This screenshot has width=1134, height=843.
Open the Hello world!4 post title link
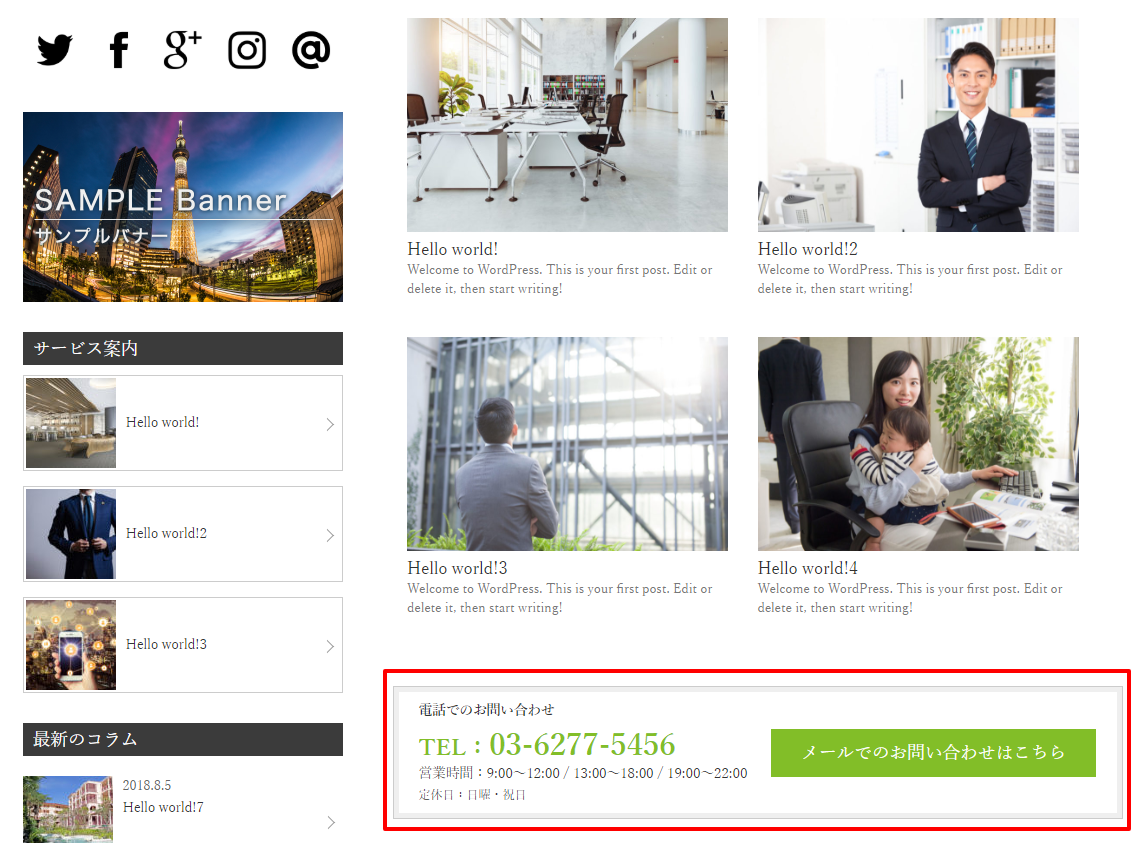click(x=808, y=568)
